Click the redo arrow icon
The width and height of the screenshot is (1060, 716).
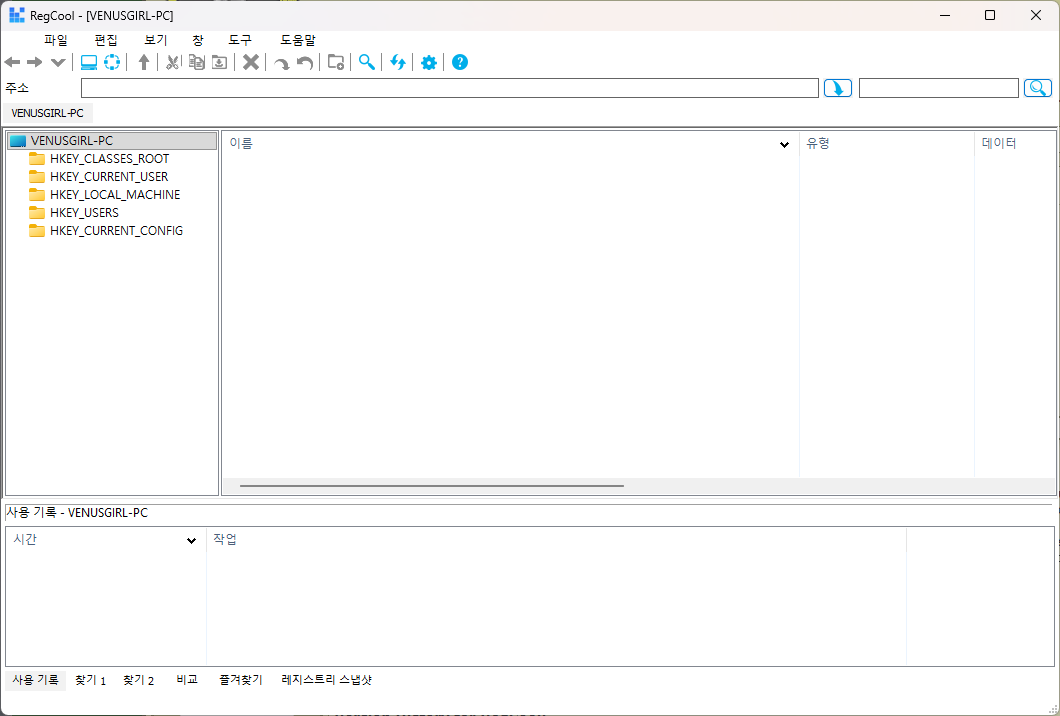(x=281, y=64)
